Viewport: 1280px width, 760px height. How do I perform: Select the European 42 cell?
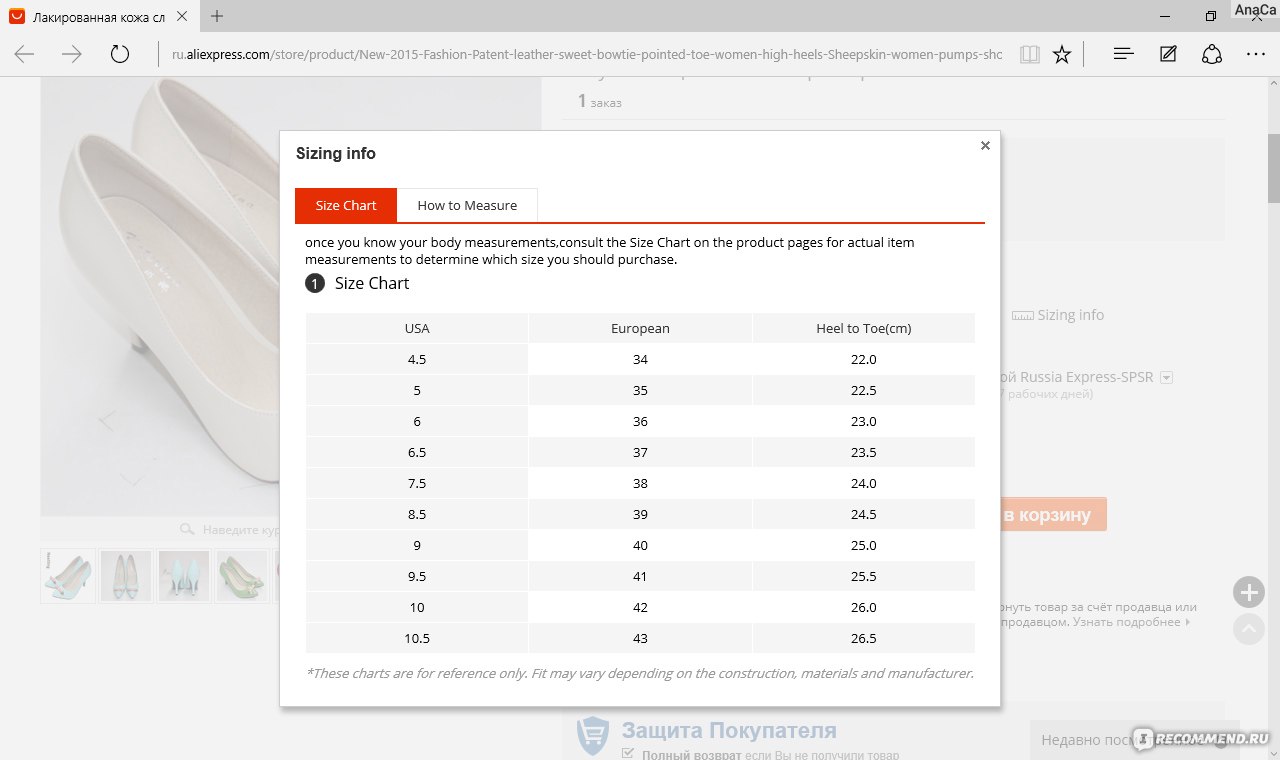[x=640, y=607]
